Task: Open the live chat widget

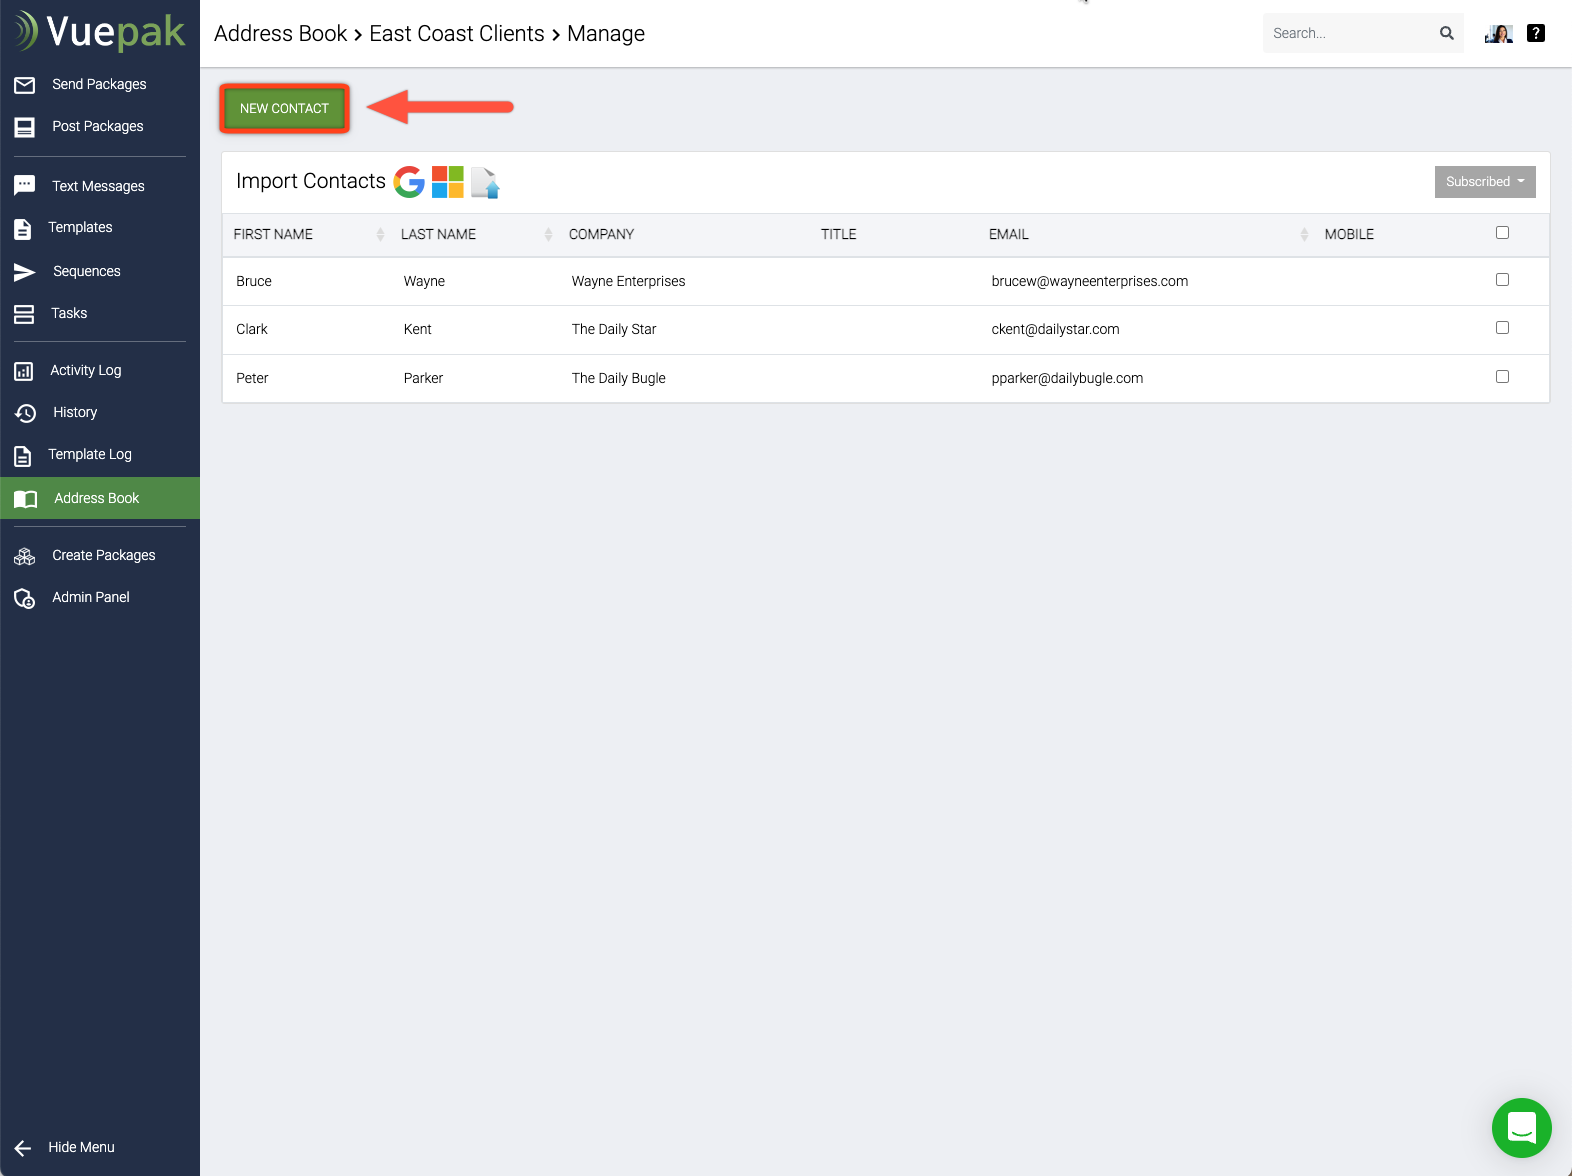Action: (1521, 1128)
